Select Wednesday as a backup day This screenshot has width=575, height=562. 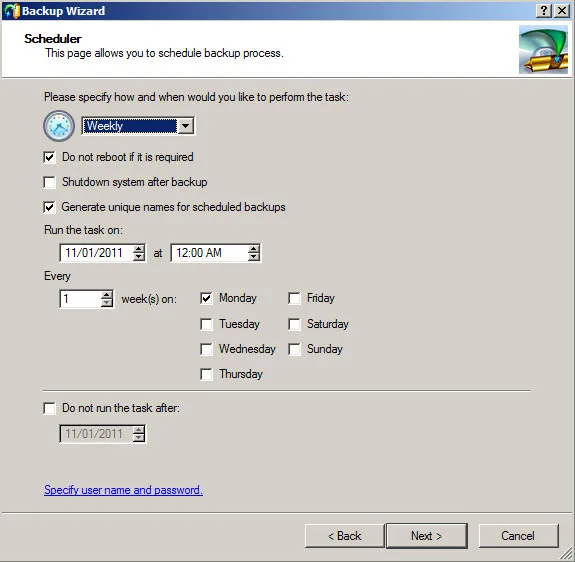(x=206, y=349)
